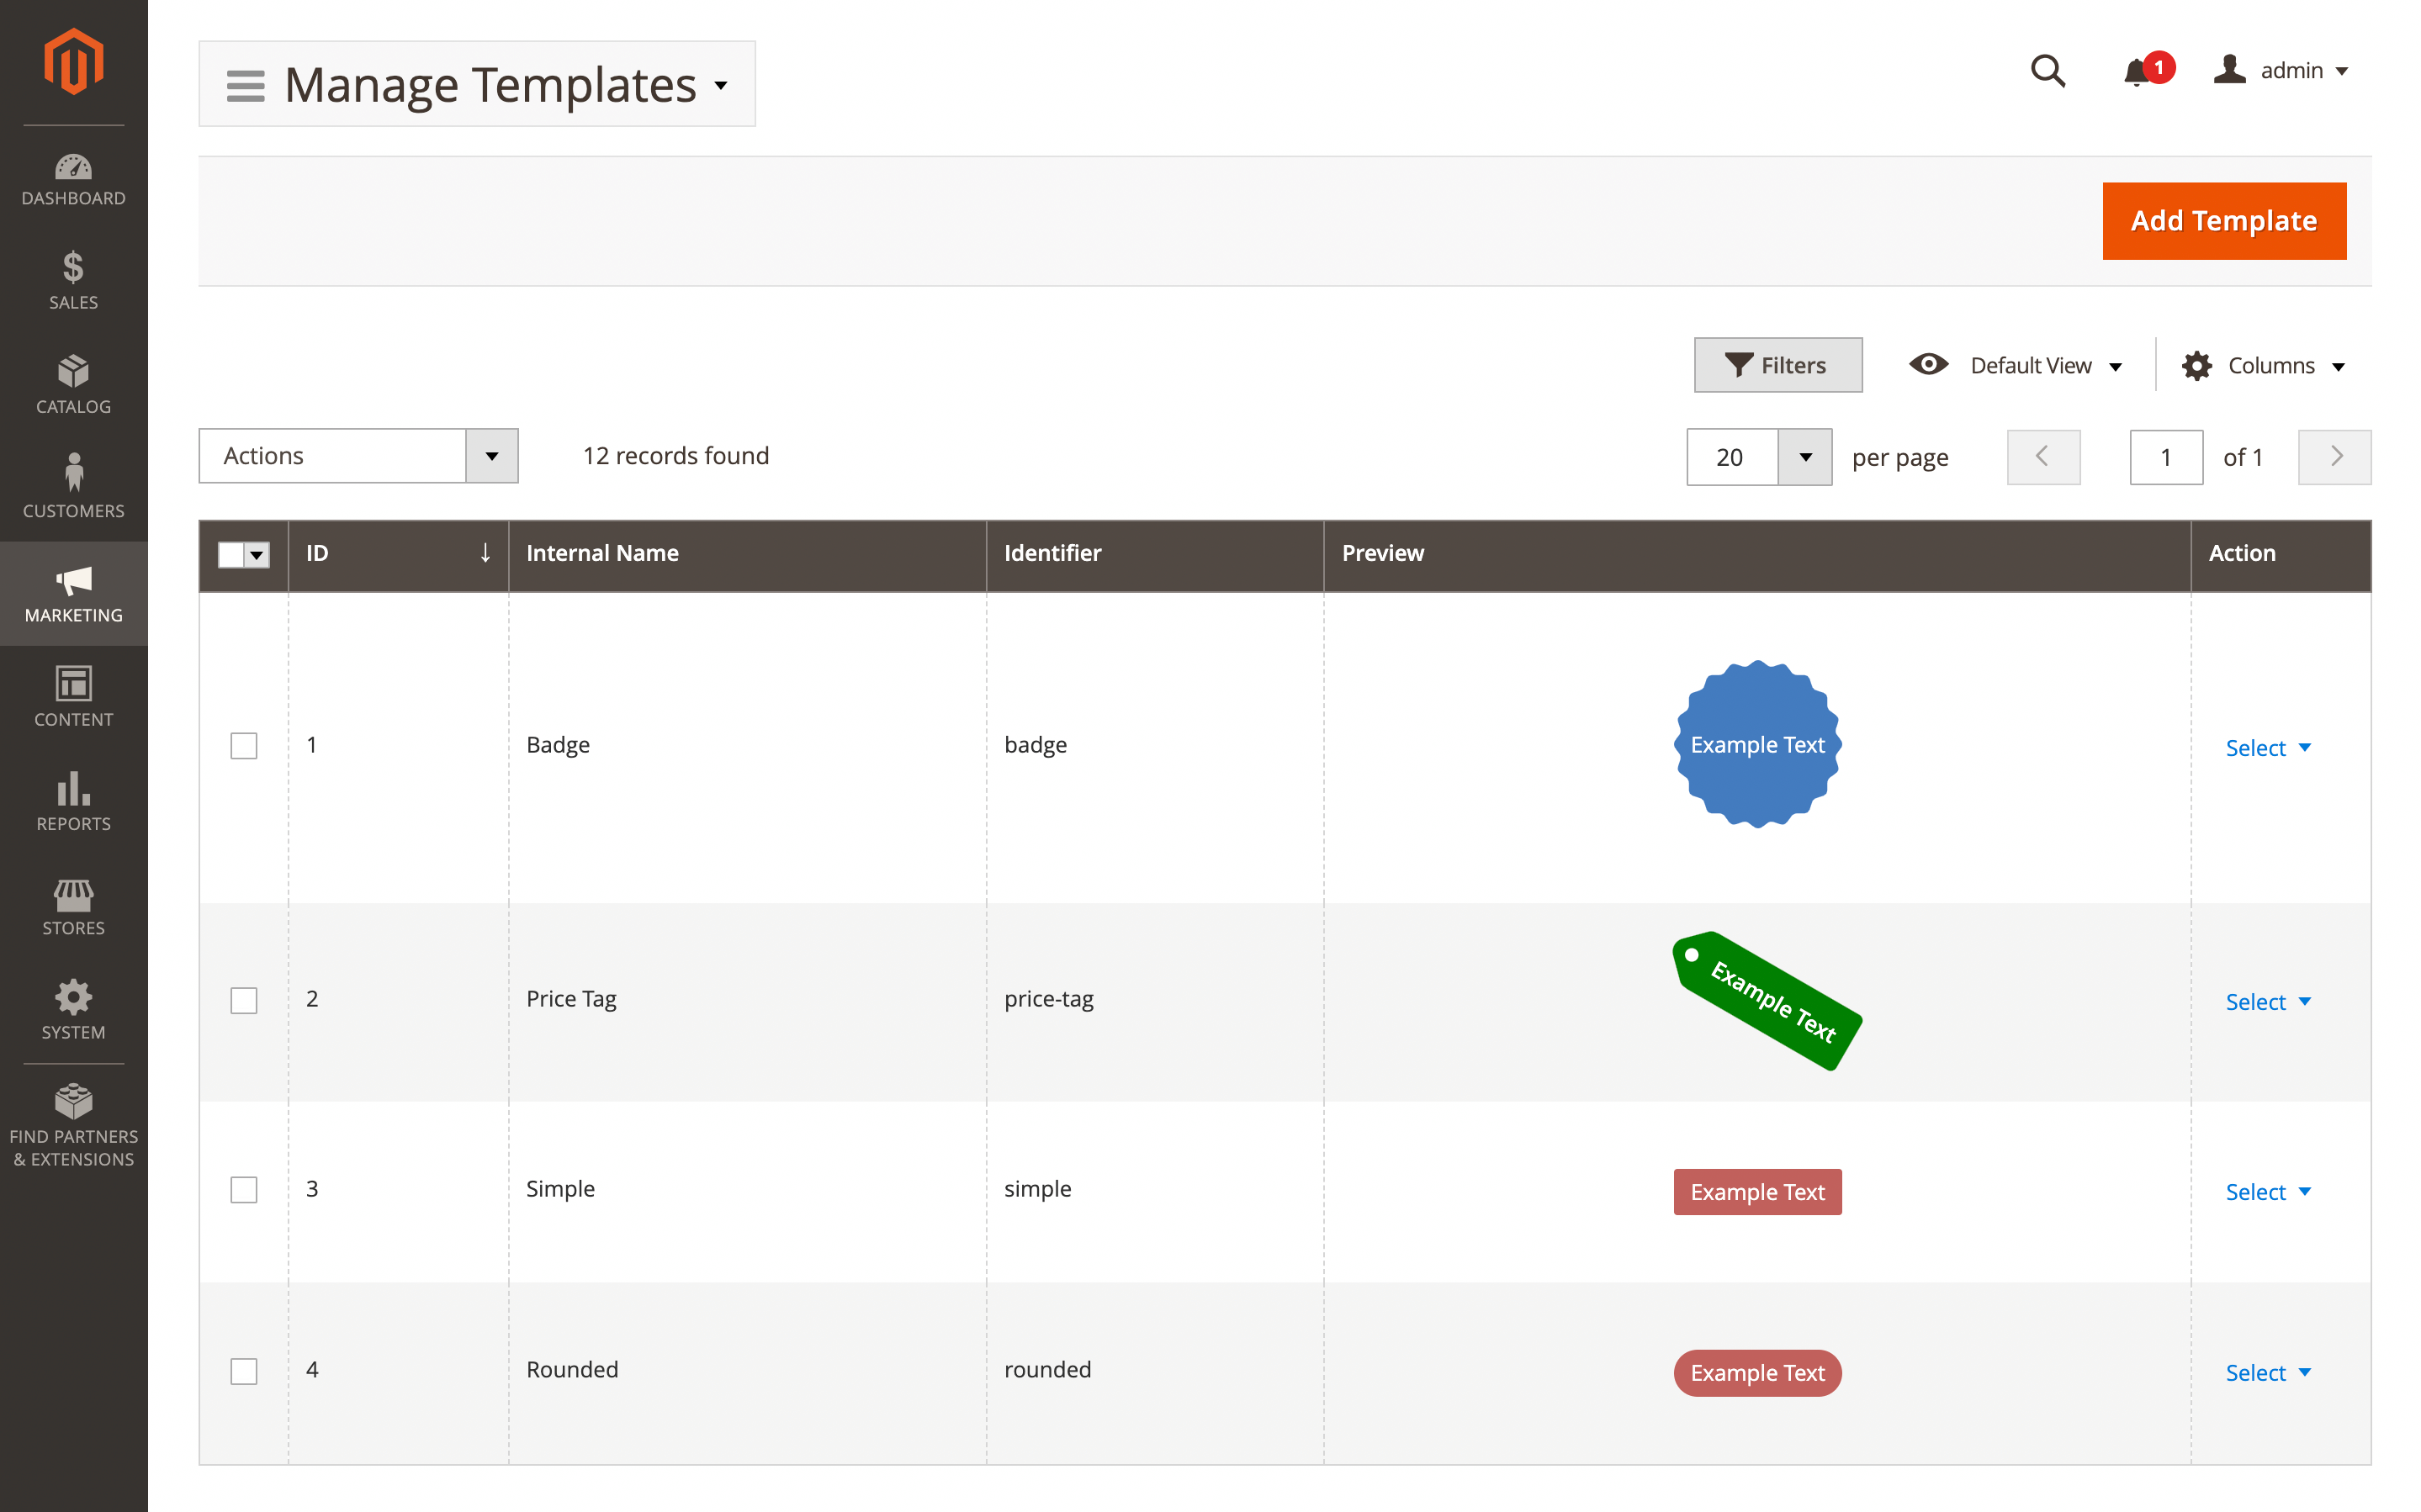Check the Price Tag template row
This screenshot has height=1512, width=2421.
coord(243,999)
